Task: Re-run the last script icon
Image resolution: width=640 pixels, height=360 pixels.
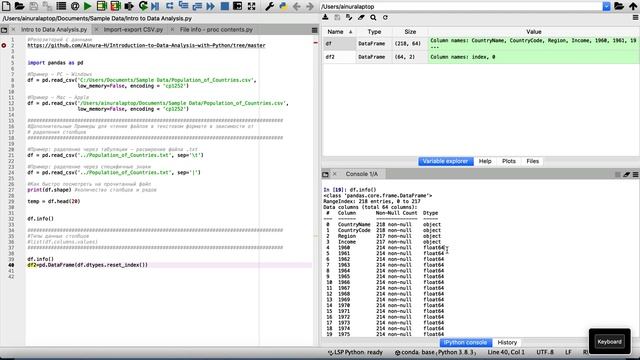Action: tap(143, 6)
